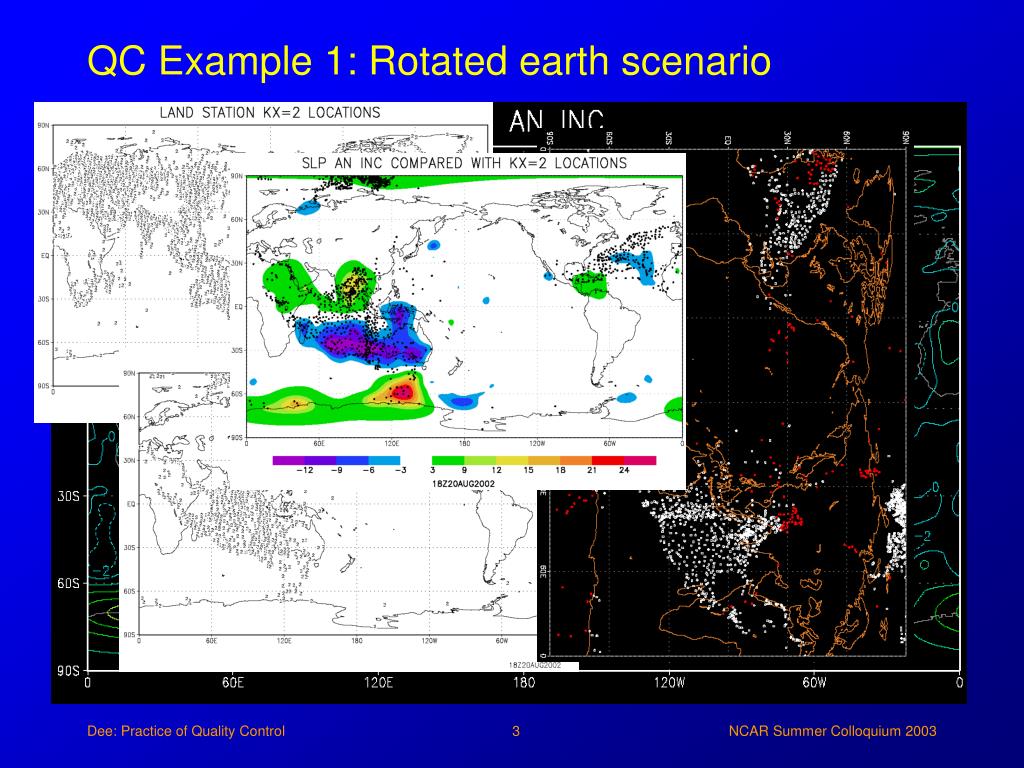
Task: Click the yellow 12 legend swatch
Action: point(512,460)
